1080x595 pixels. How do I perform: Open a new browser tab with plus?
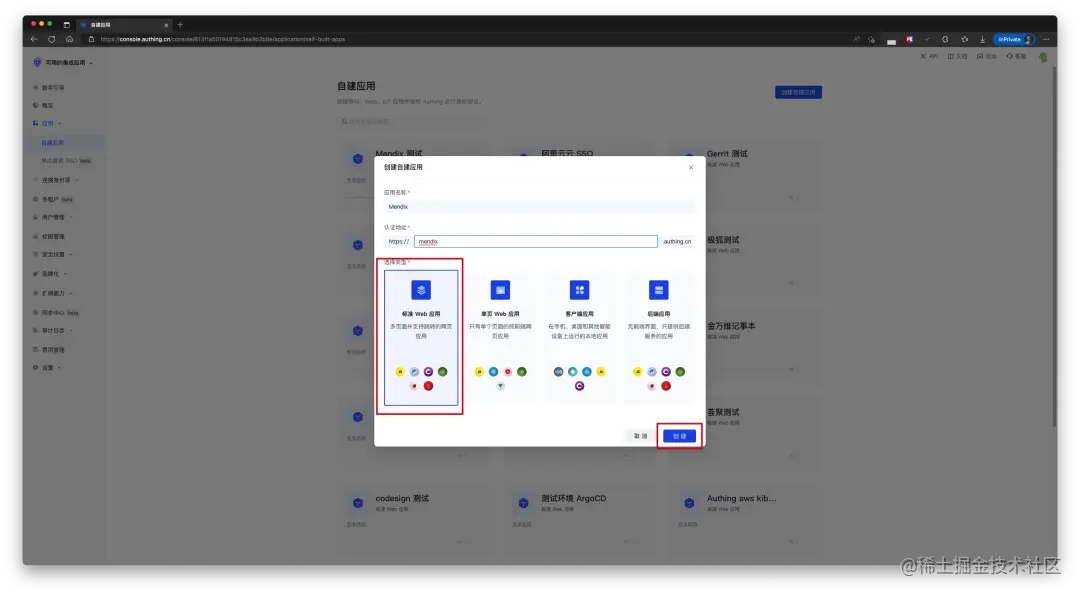(x=180, y=25)
